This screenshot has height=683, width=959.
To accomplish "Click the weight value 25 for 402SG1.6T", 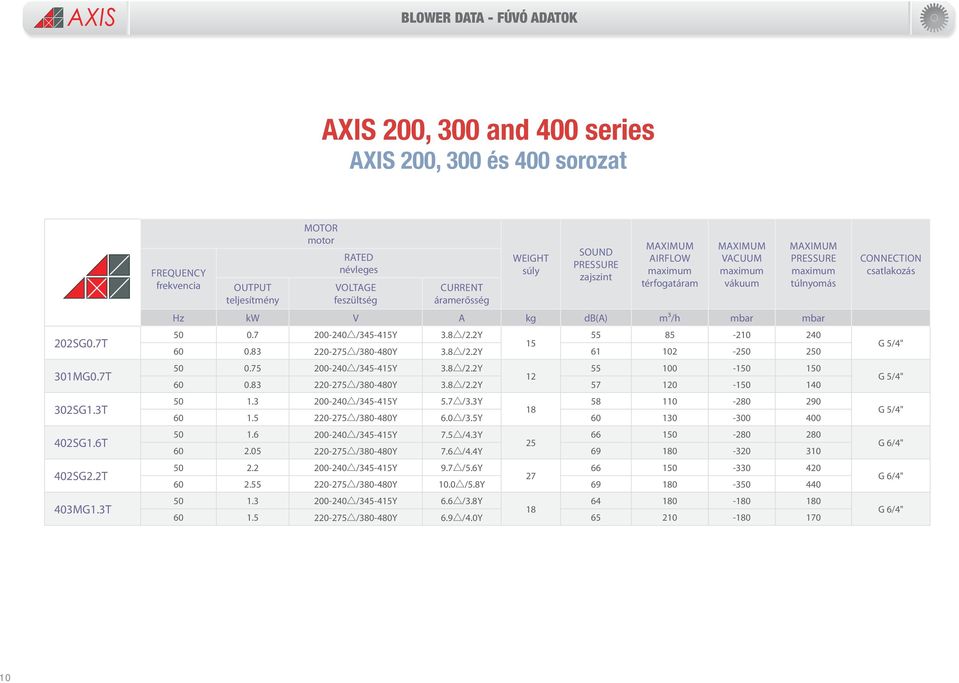I will pyautogui.click(x=531, y=443).
